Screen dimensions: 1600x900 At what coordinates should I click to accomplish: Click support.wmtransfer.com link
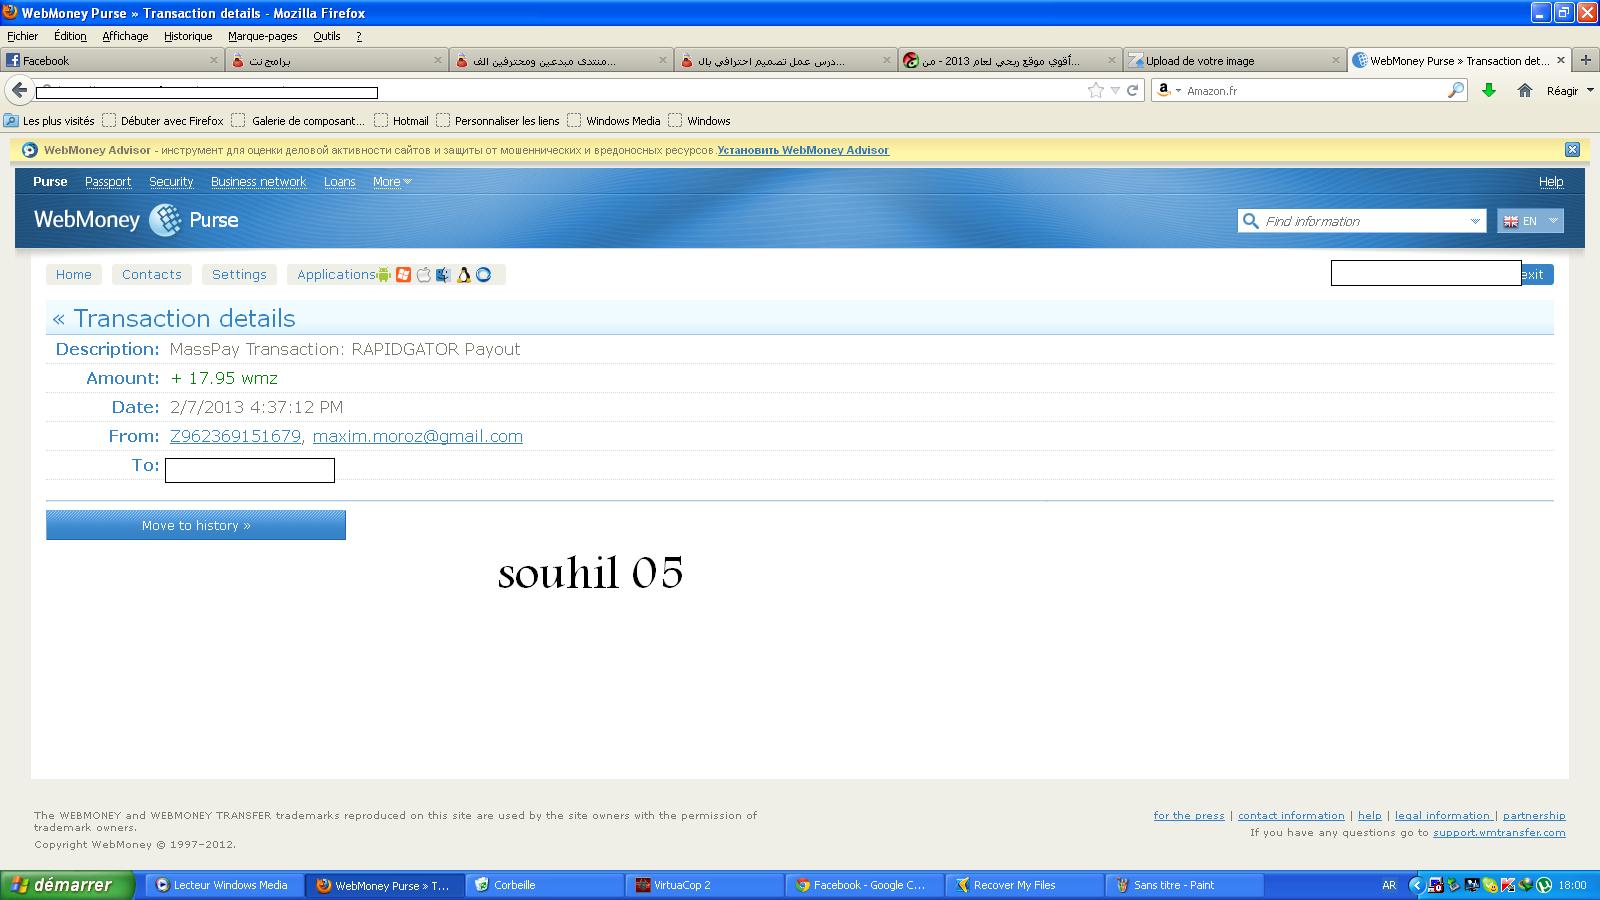tap(1499, 832)
